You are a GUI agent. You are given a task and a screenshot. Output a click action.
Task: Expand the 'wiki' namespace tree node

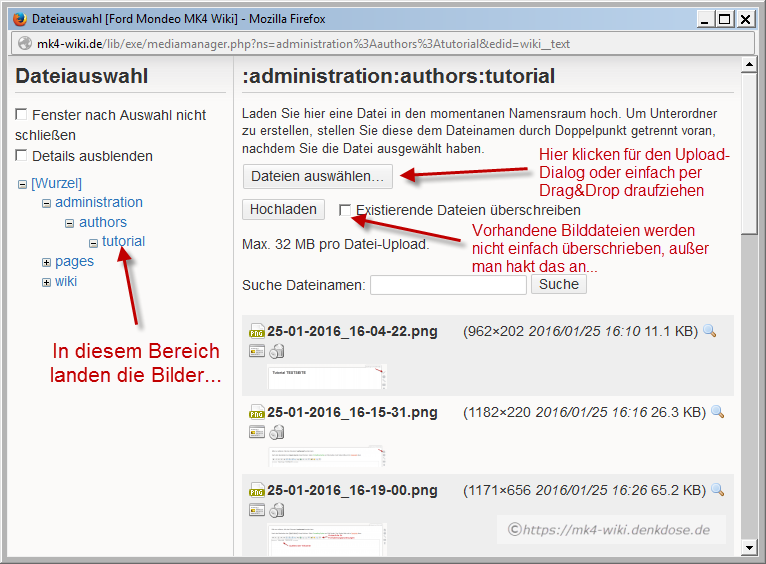tap(46, 282)
